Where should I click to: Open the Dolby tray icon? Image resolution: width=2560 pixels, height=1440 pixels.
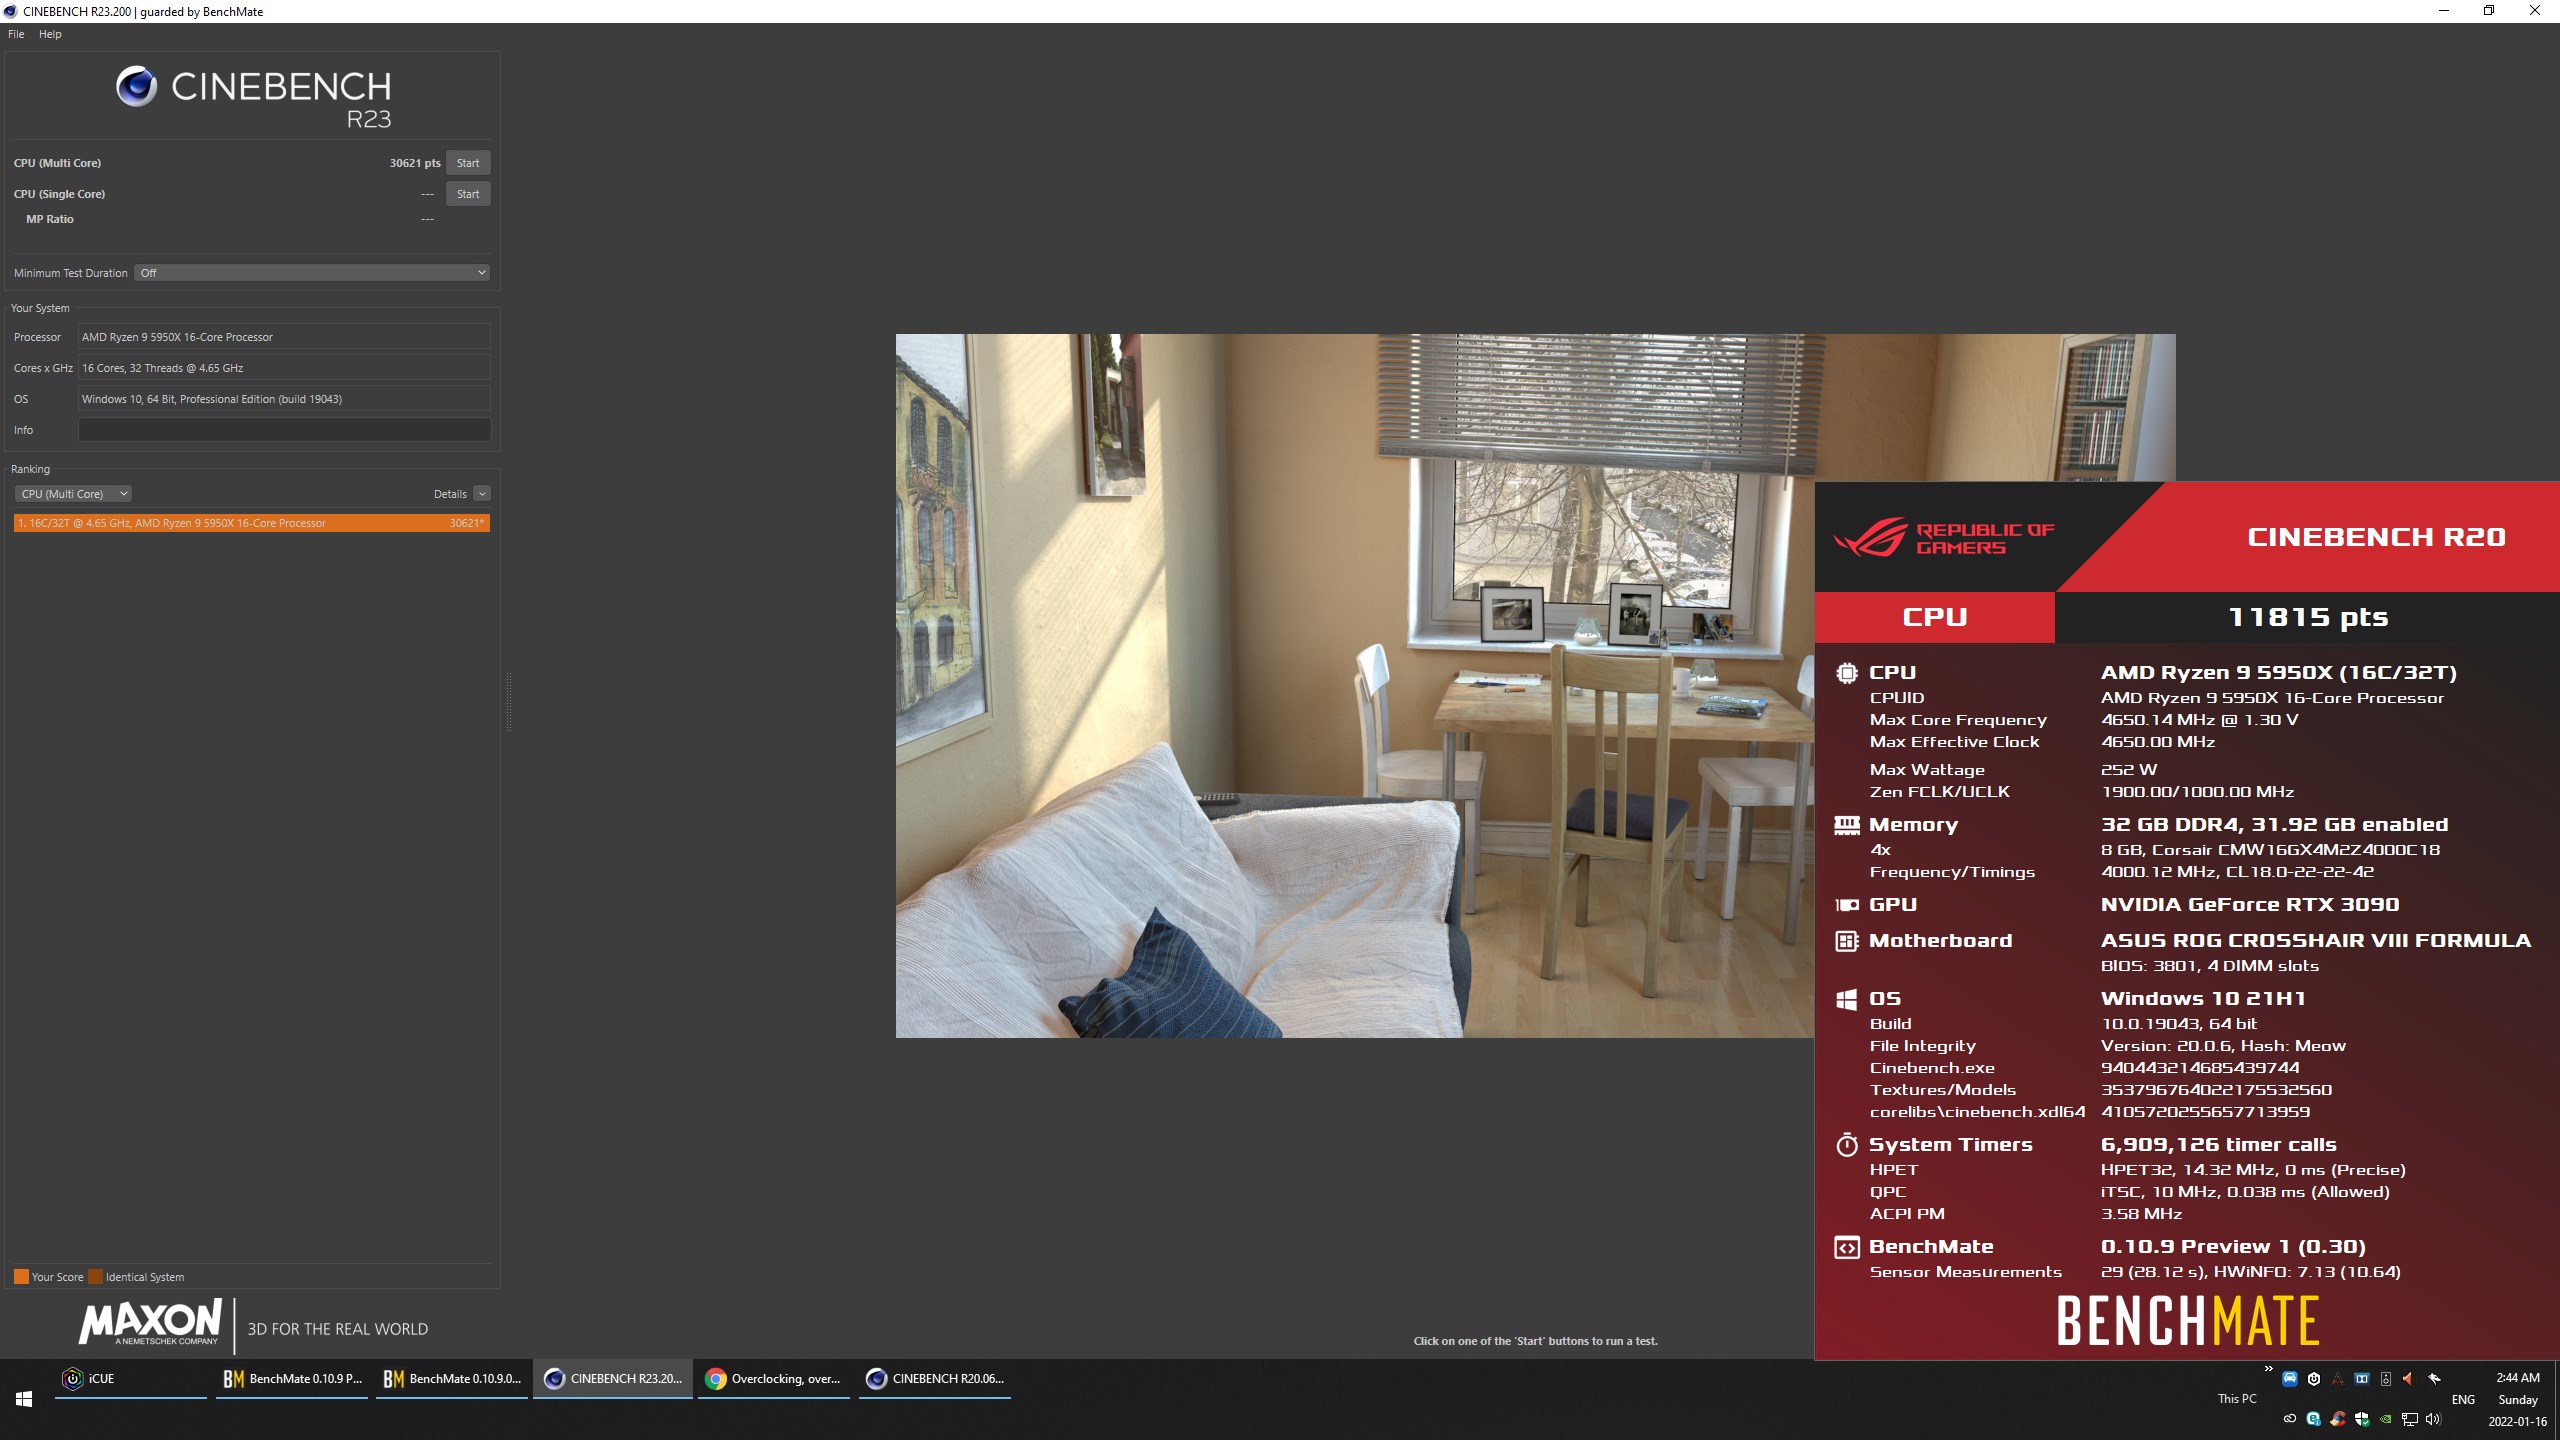2362,1379
